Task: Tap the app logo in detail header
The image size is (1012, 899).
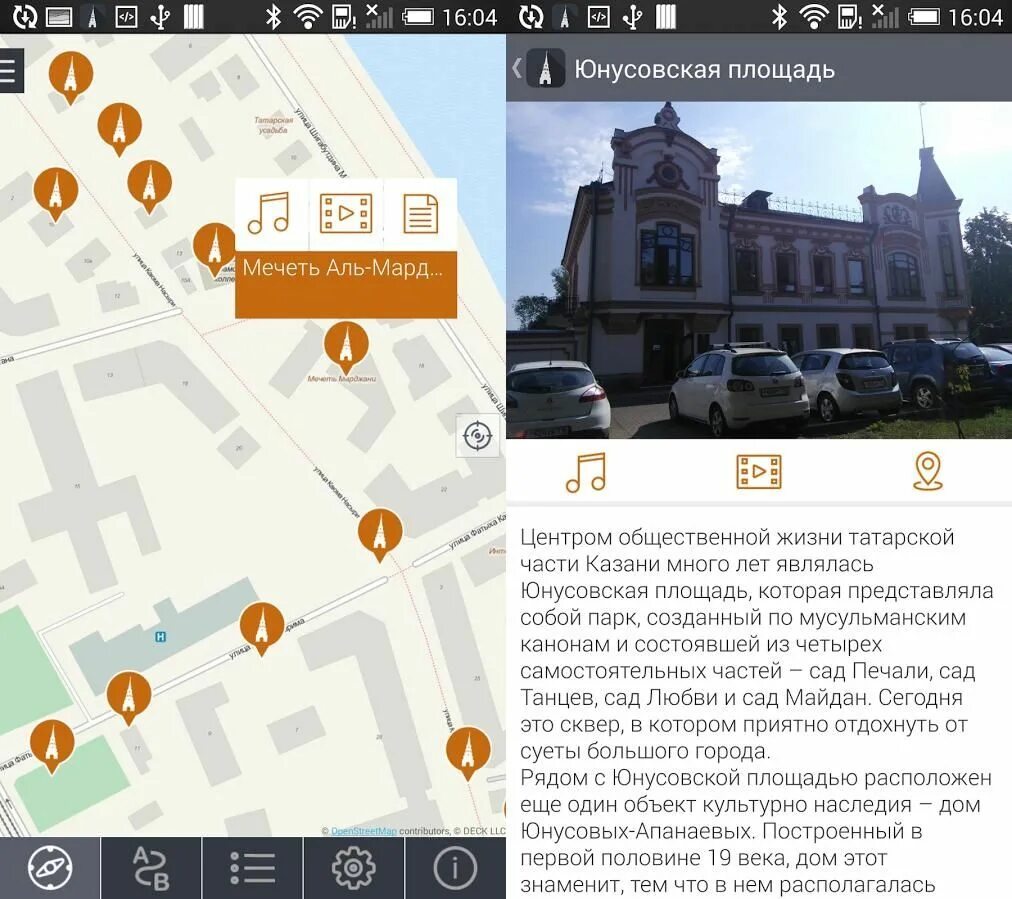Action: [x=546, y=68]
